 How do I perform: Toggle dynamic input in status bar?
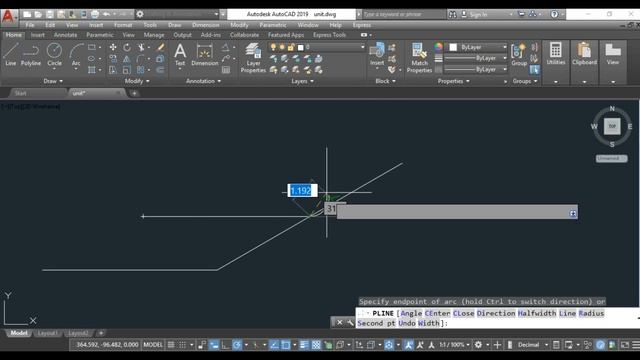tap(214, 345)
